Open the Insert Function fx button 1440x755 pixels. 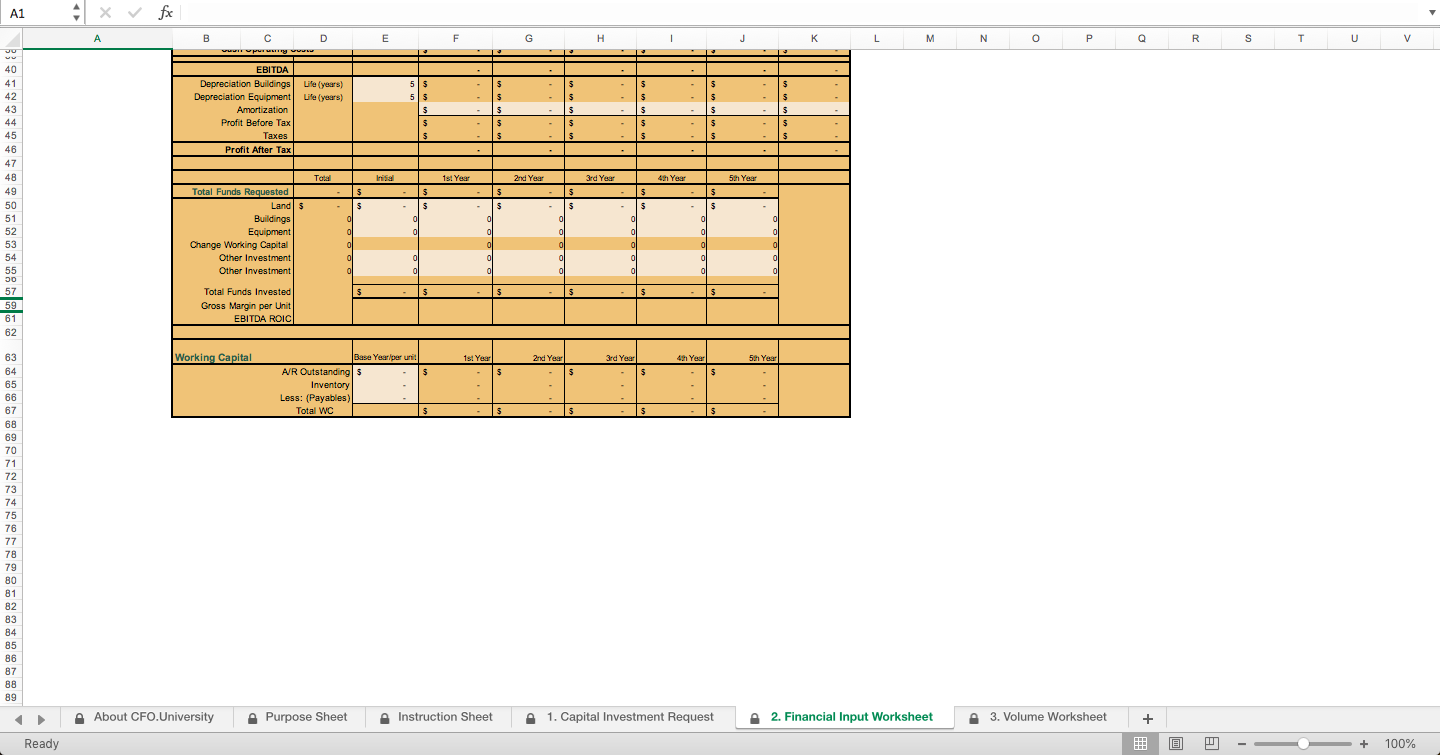(x=166, y=12)
